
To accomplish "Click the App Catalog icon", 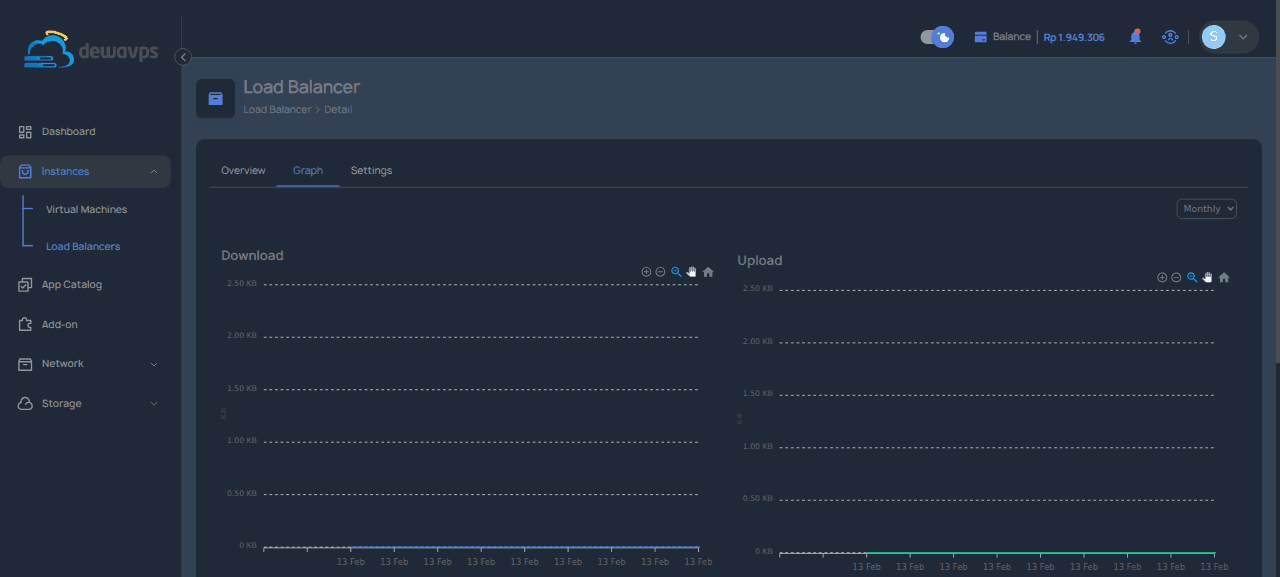I will click(25, 285).
